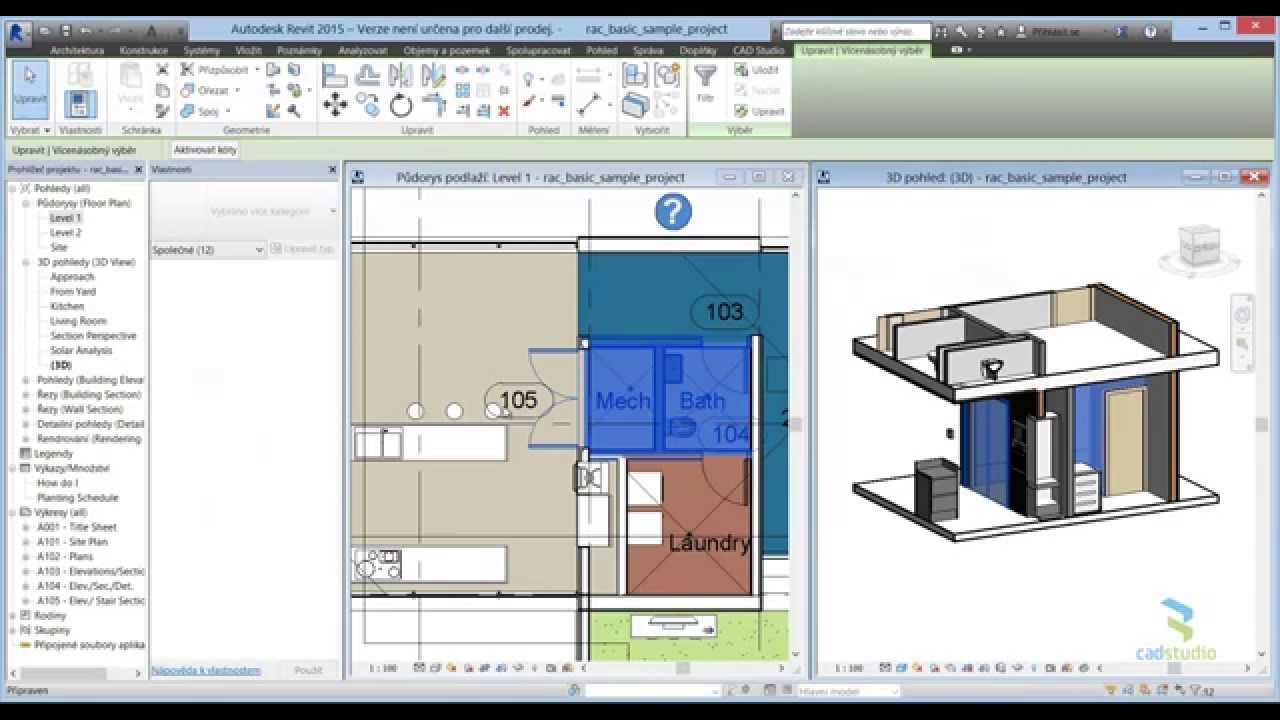Switch to the Konstrukce ribbon tab
The width and height of the screenshot is (1280, 720).
143,50
